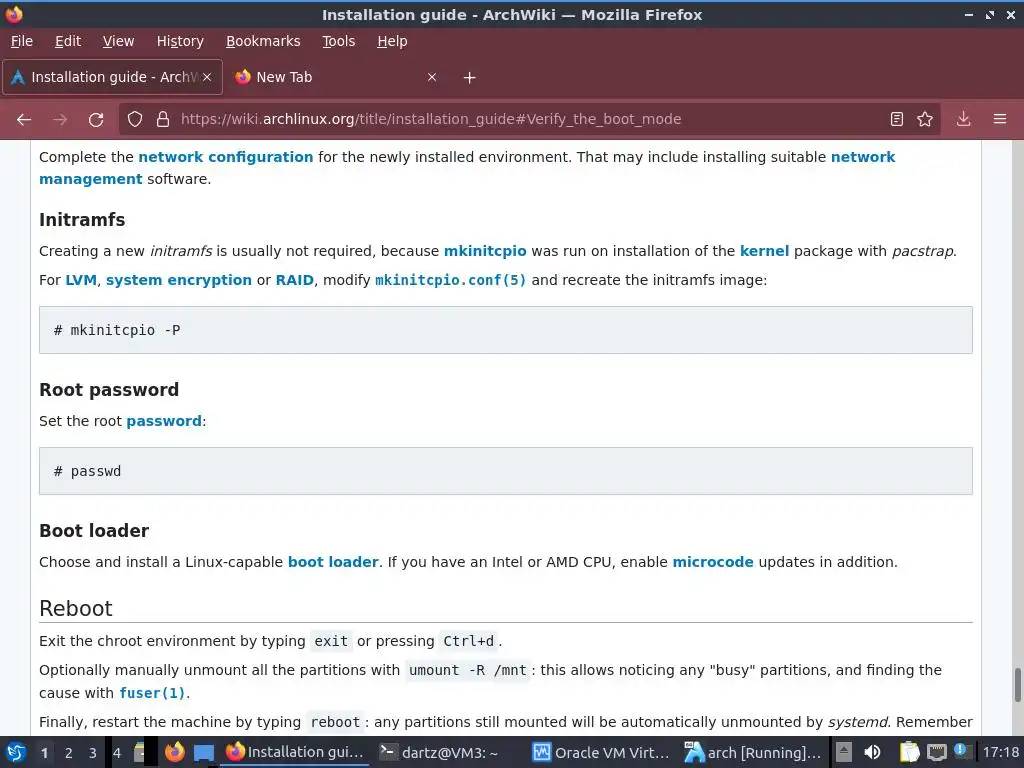Screen dimensions: 1024x768
Task: Click the inline 'reboot' code text
Action: pyautogui.click(x=335, y=722)
